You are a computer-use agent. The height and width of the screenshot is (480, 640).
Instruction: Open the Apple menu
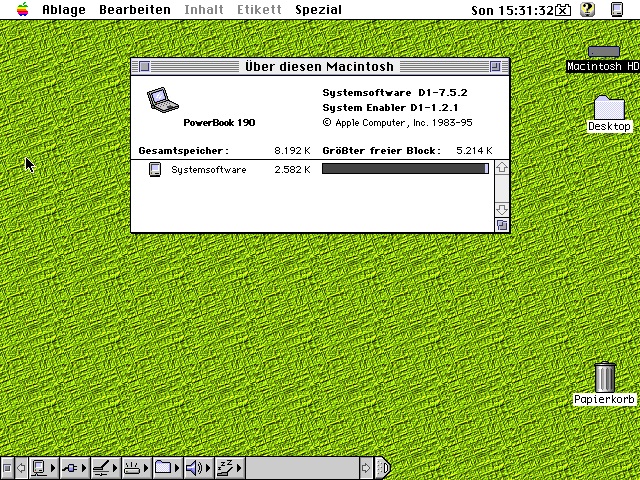tap(23, 9)
